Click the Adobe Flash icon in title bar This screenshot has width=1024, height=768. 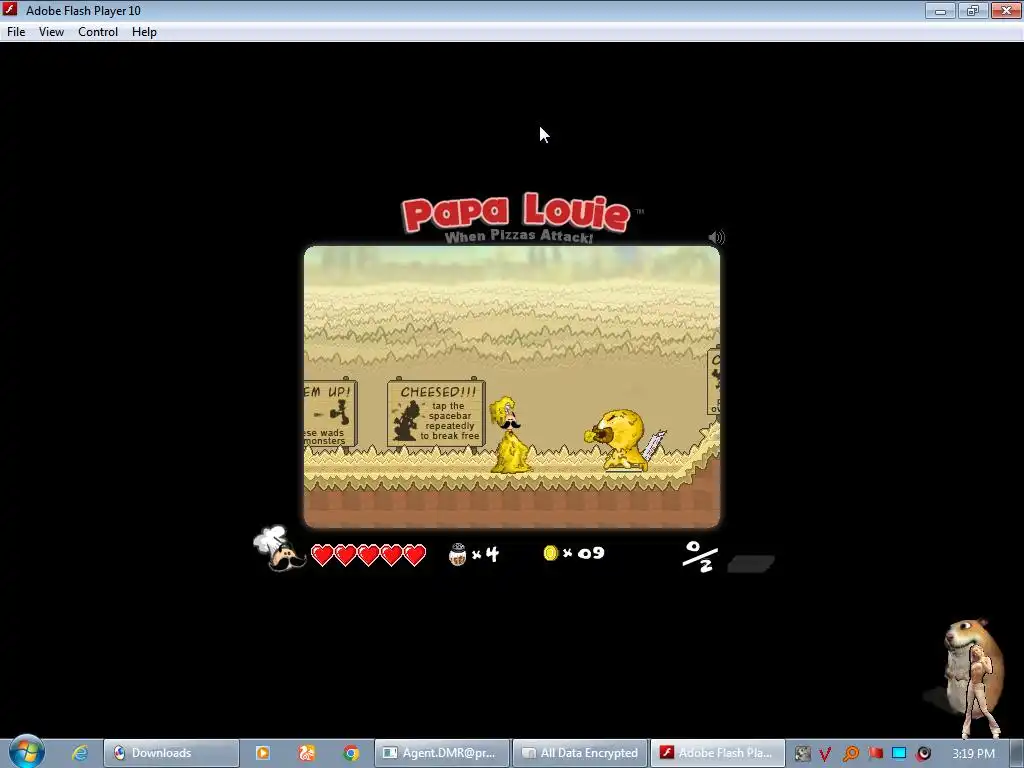(x=10, y=10)
